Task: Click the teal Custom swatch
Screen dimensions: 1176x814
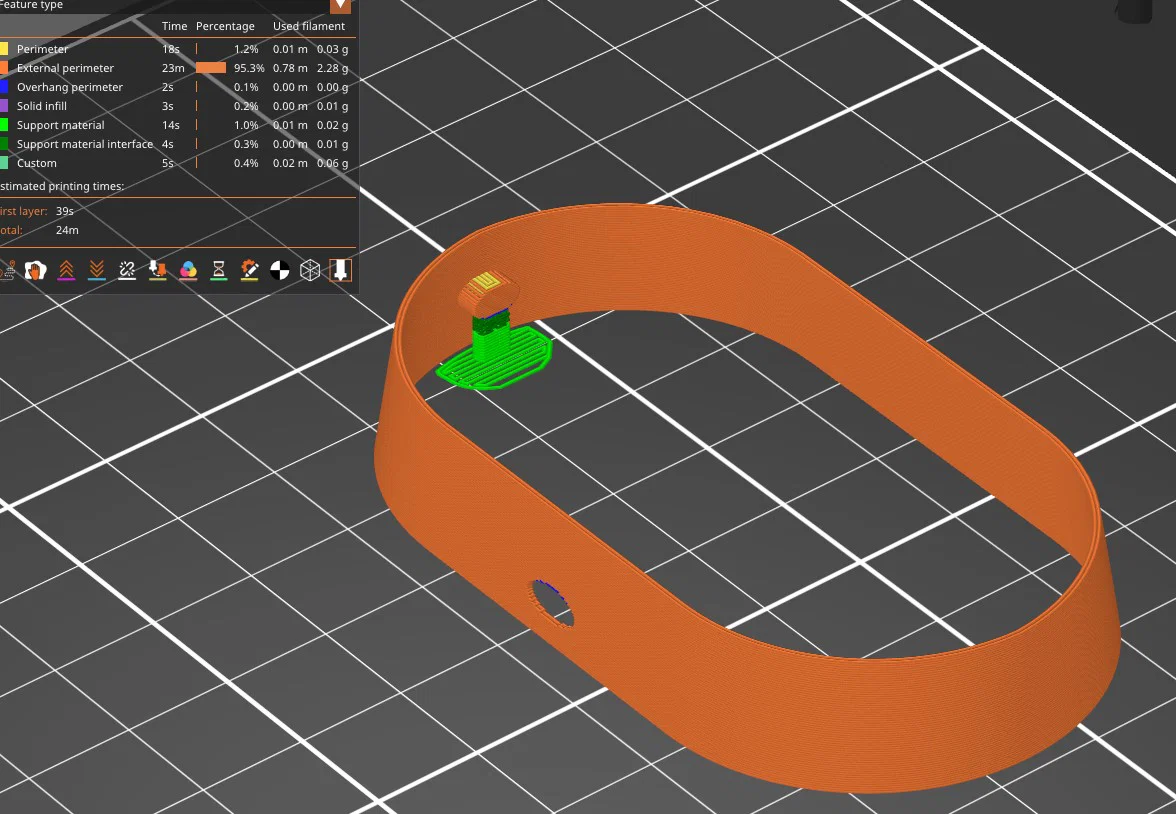Action: (4, 163)
